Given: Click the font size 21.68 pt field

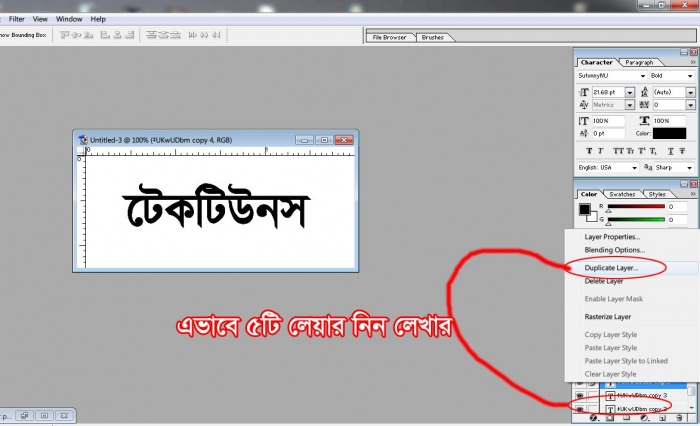Looking at the screenshot, I should click(x=608, y=92).
